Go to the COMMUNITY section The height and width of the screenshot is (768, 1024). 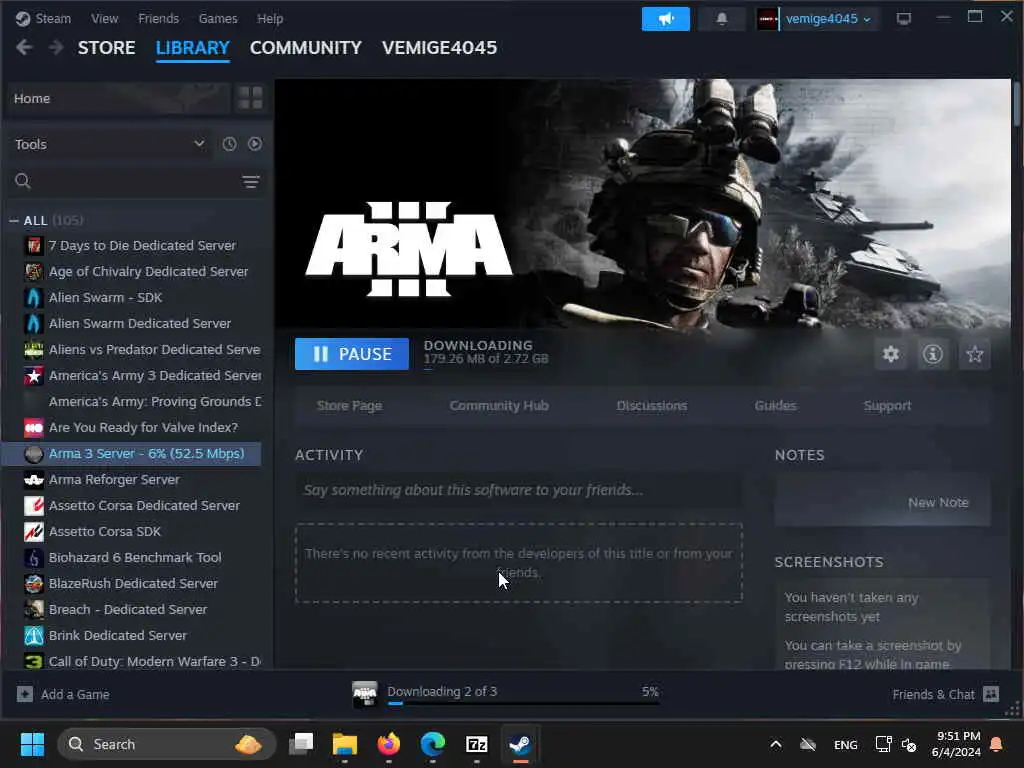click(x=306, y=48)
